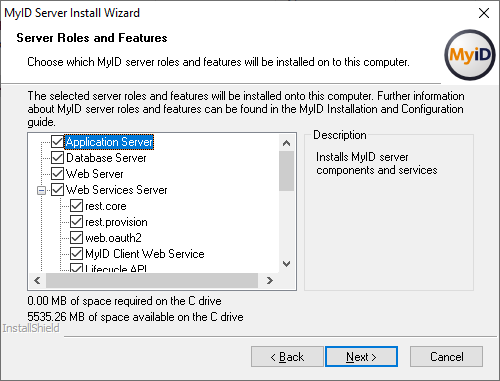Click the vertical scrollbar up arrow
500x381 pixels.
click(x=286, y=143)
